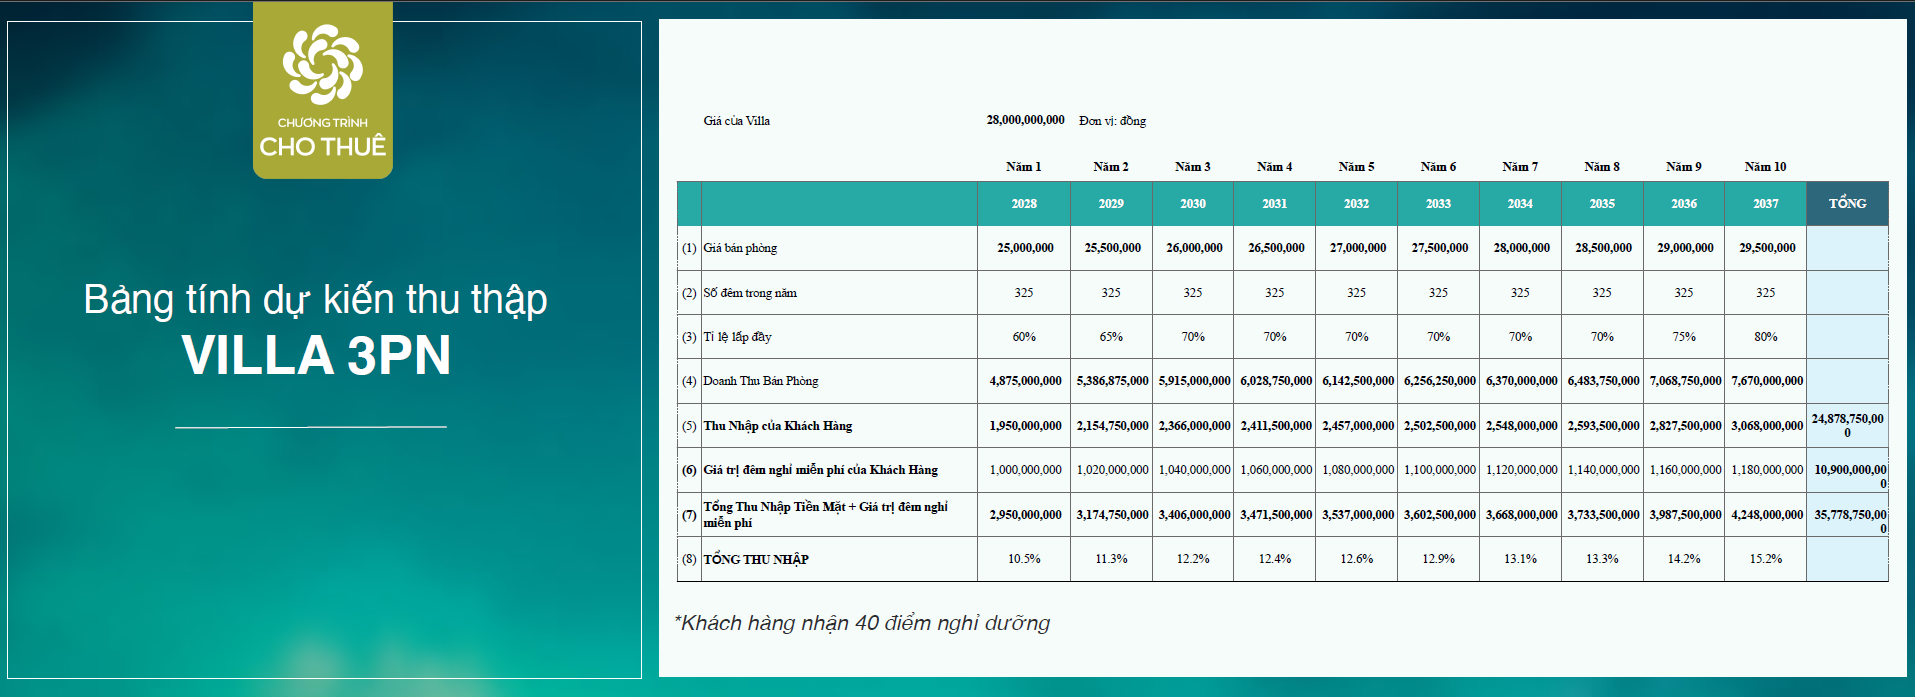
Task: Click room revenue cell 6,370,000,000
Action: [1521, 381]
